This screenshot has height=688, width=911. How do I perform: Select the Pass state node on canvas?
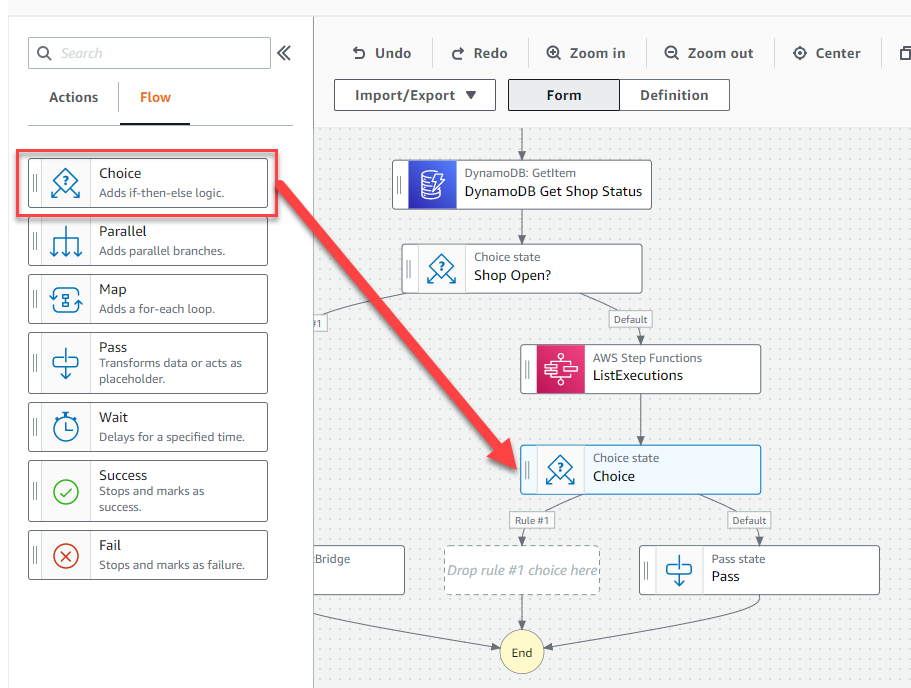point(759,570)
